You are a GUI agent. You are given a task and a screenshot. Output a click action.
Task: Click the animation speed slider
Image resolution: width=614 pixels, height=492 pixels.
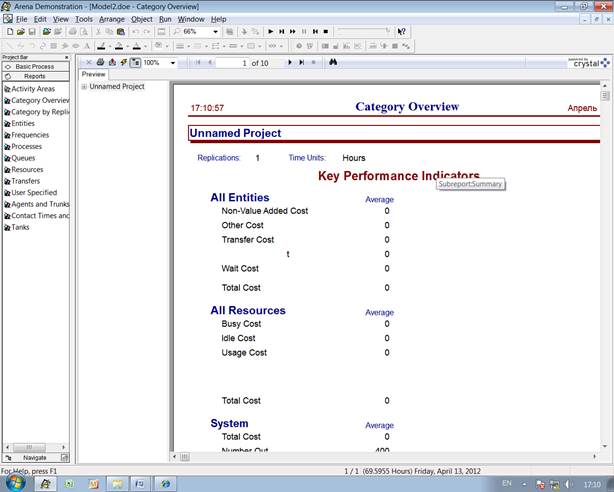coord(364,31)
